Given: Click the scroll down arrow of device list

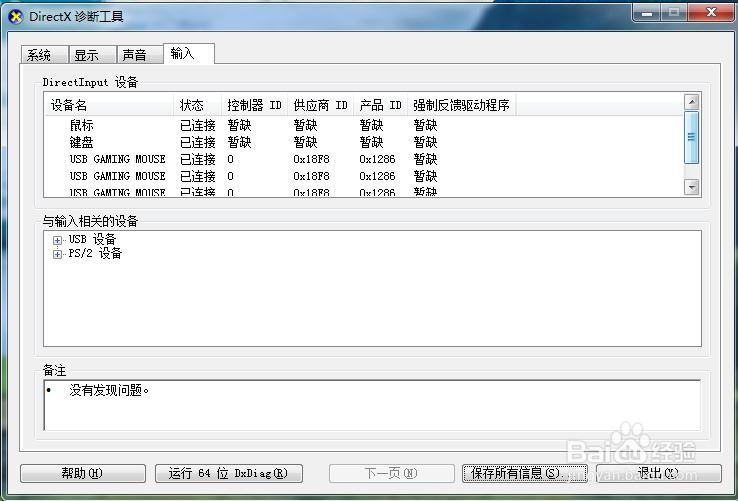Looking at the screenshot, I should tap(692, 187).
